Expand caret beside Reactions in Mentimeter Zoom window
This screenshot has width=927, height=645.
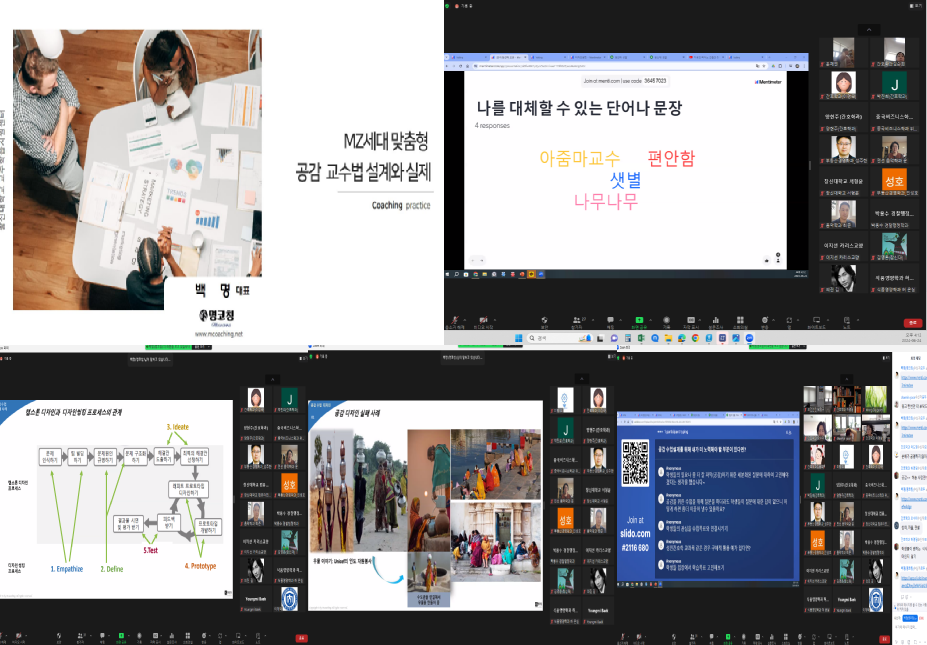(x=773, y=320)
